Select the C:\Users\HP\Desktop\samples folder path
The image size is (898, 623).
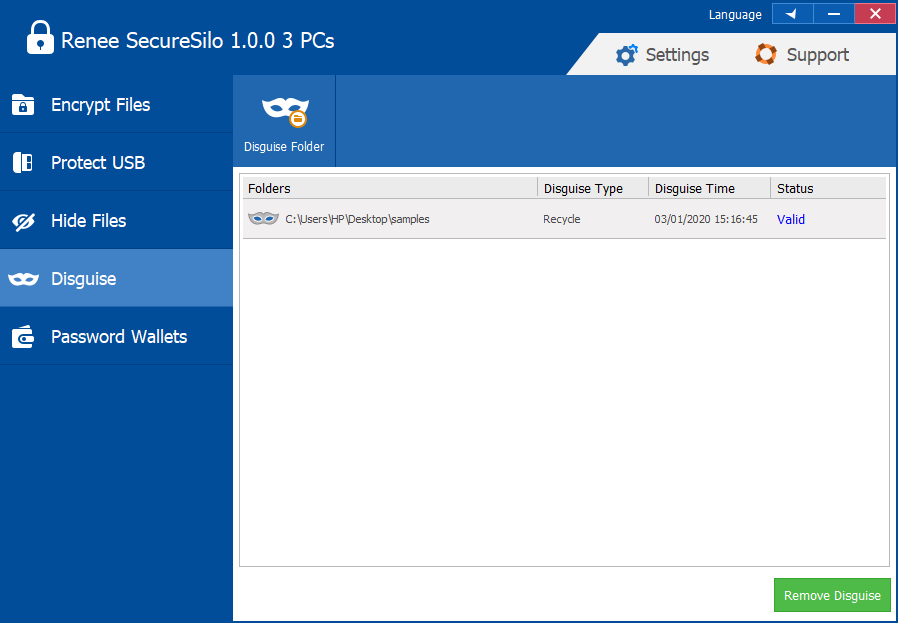357,219
